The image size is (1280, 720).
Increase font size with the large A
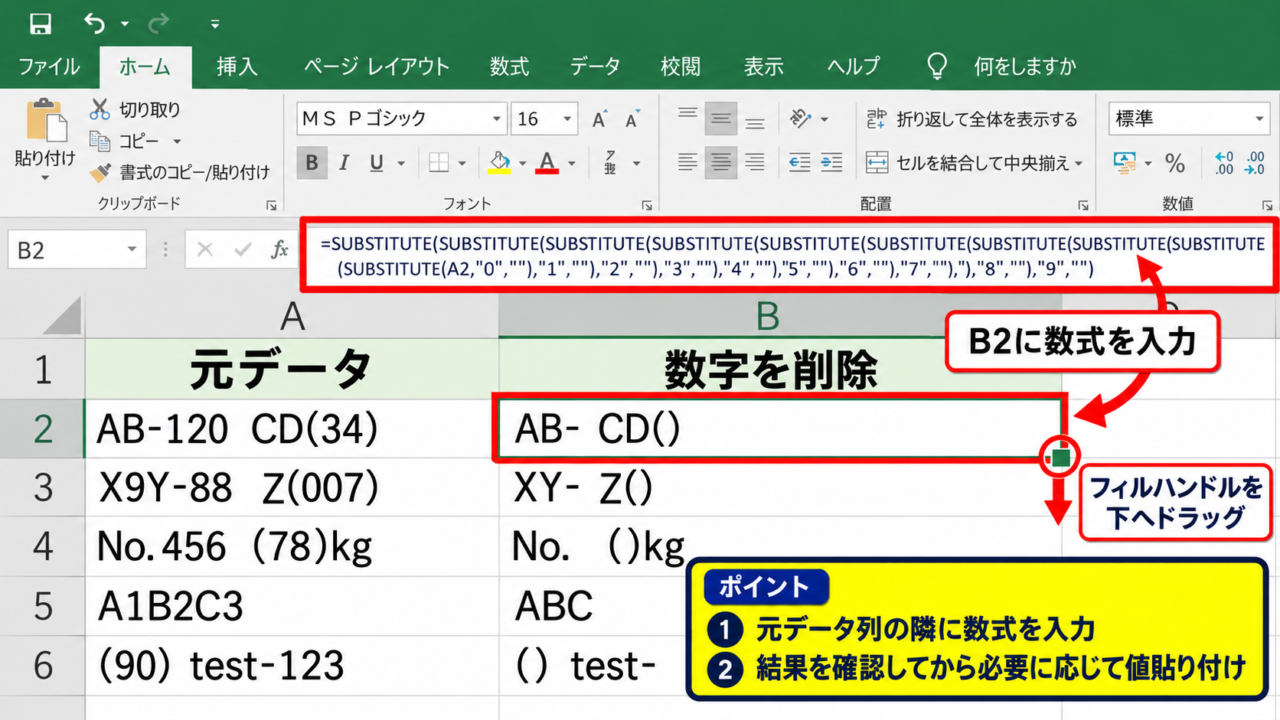point(600,120)
